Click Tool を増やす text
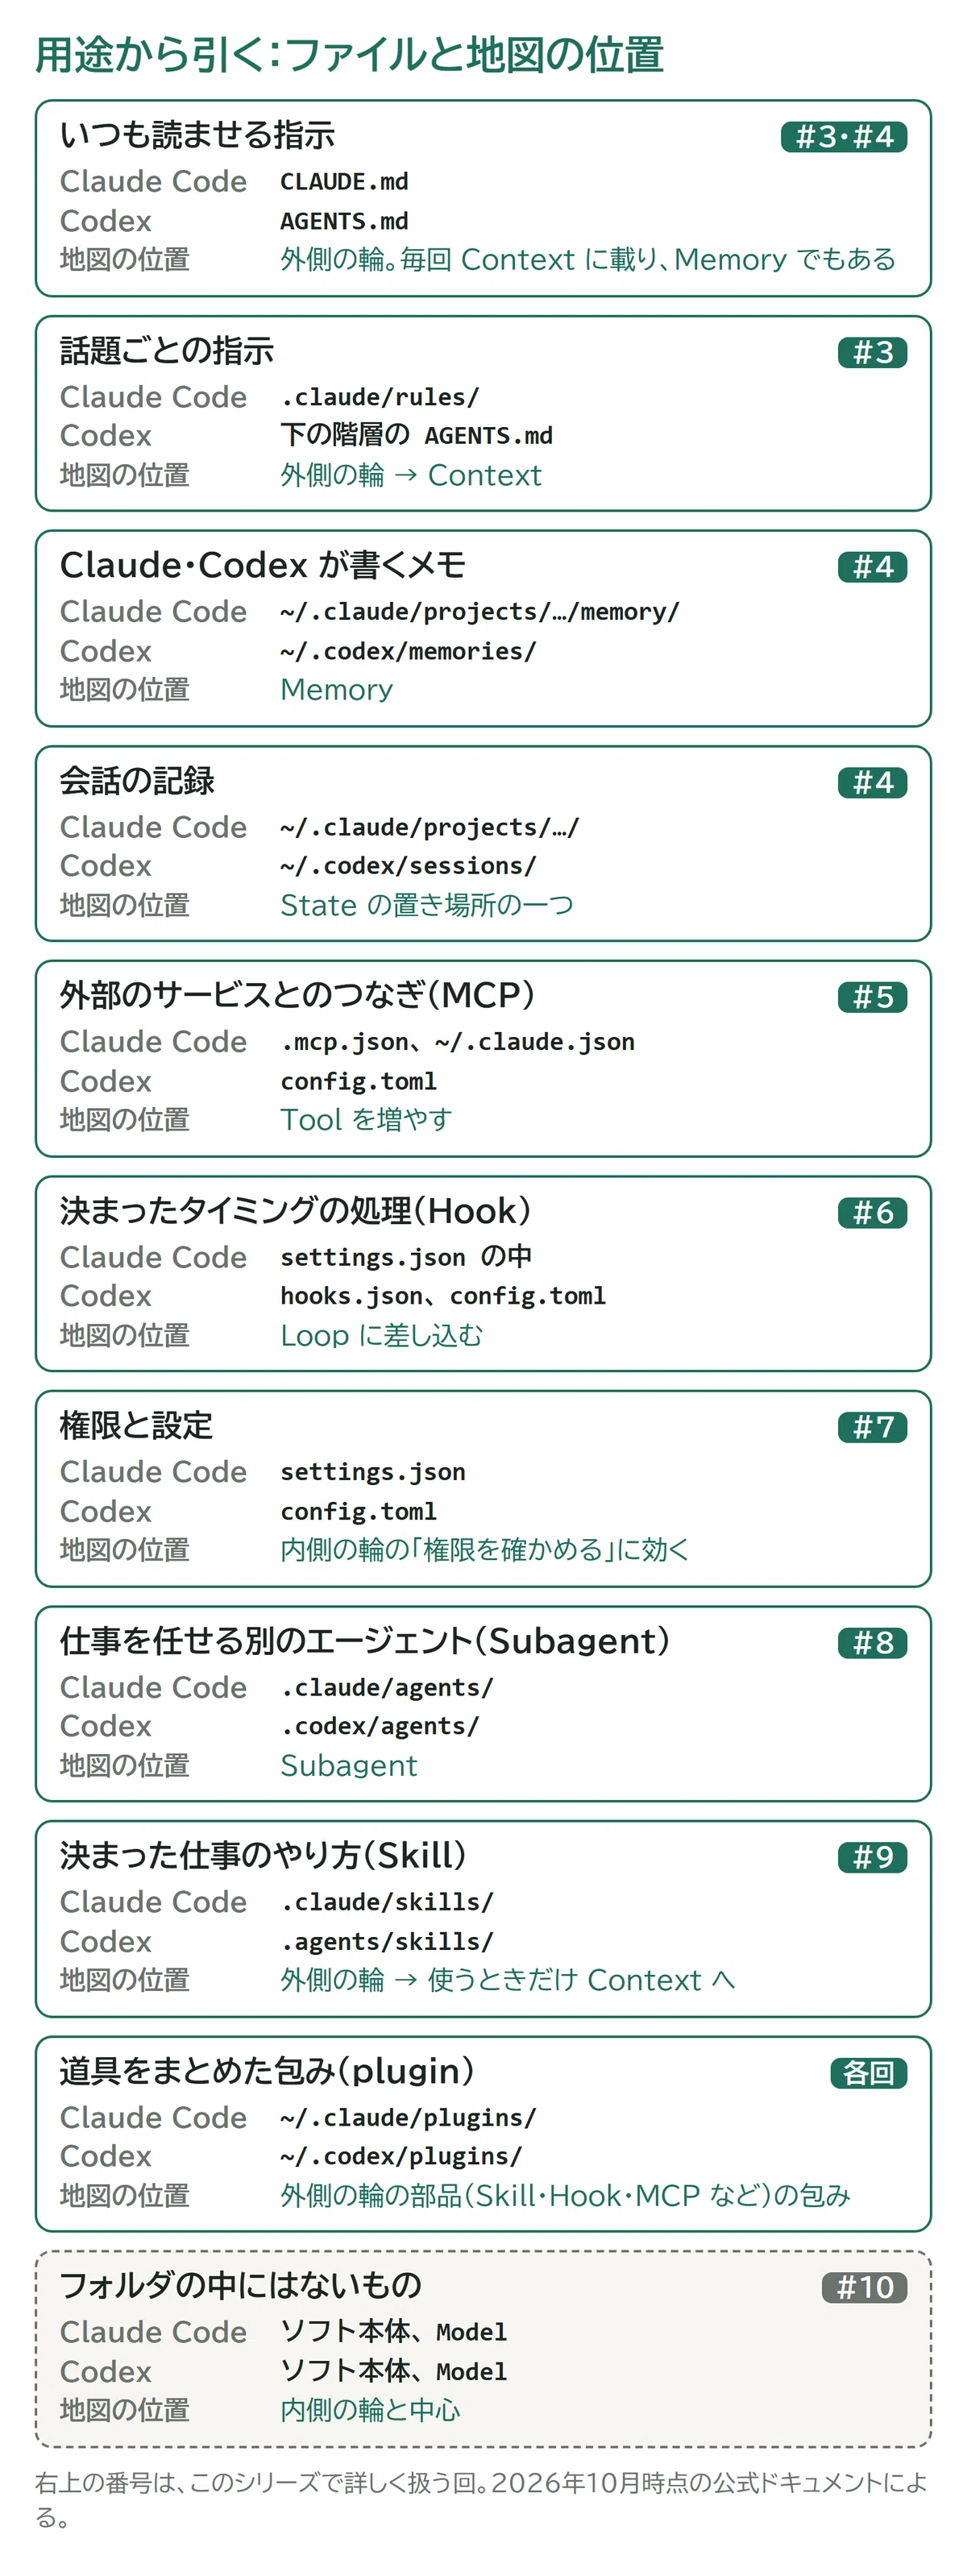 [x=366, y=1120]
